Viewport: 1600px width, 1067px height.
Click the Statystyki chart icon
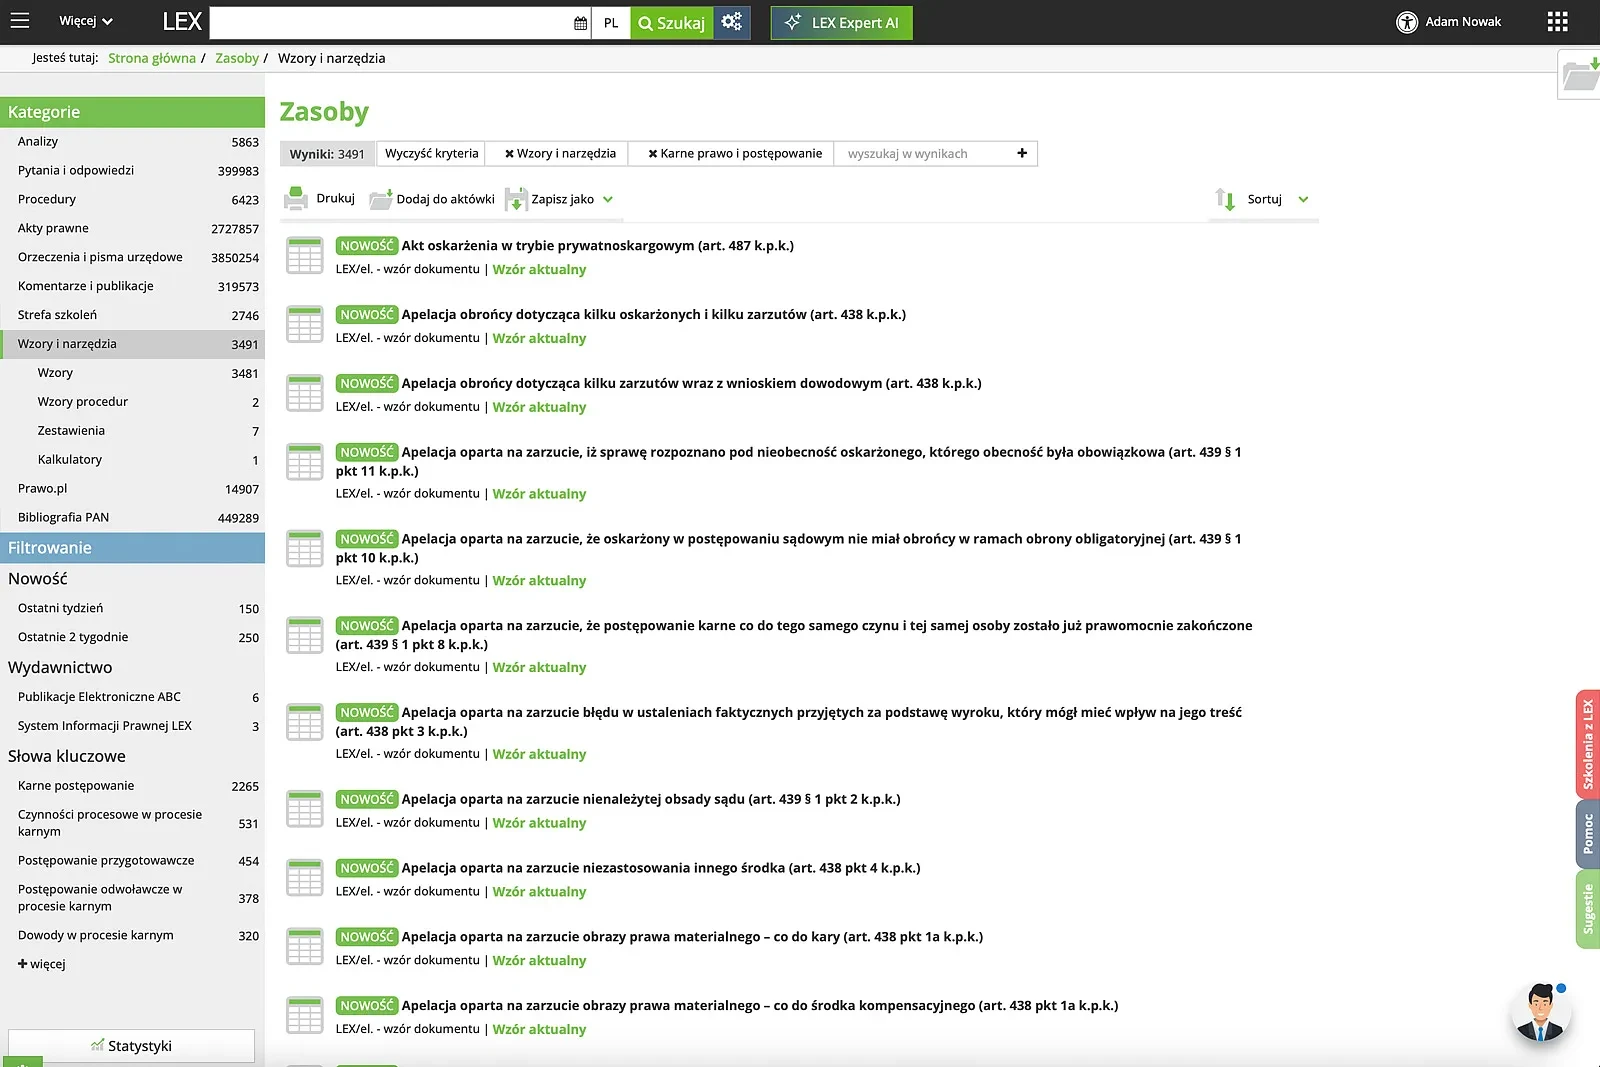coord(97,1045)
